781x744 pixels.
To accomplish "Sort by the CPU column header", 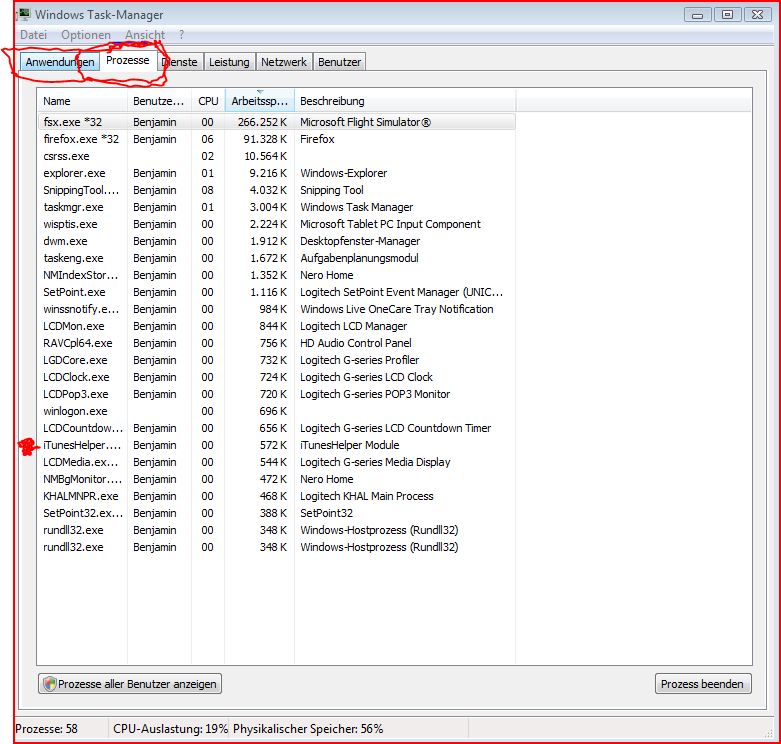I will coord(208,101).
